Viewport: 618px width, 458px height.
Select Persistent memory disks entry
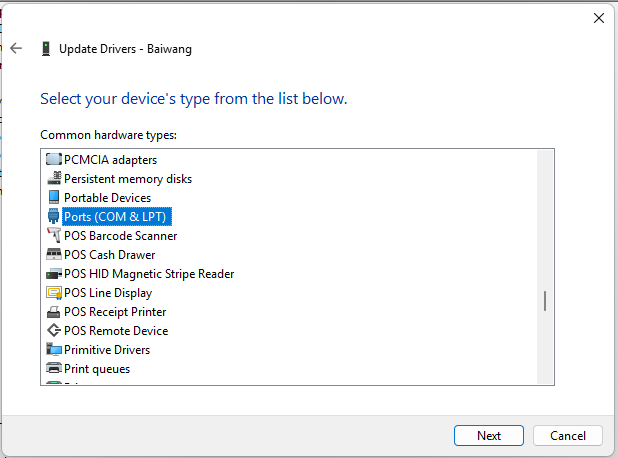(128, 179)
